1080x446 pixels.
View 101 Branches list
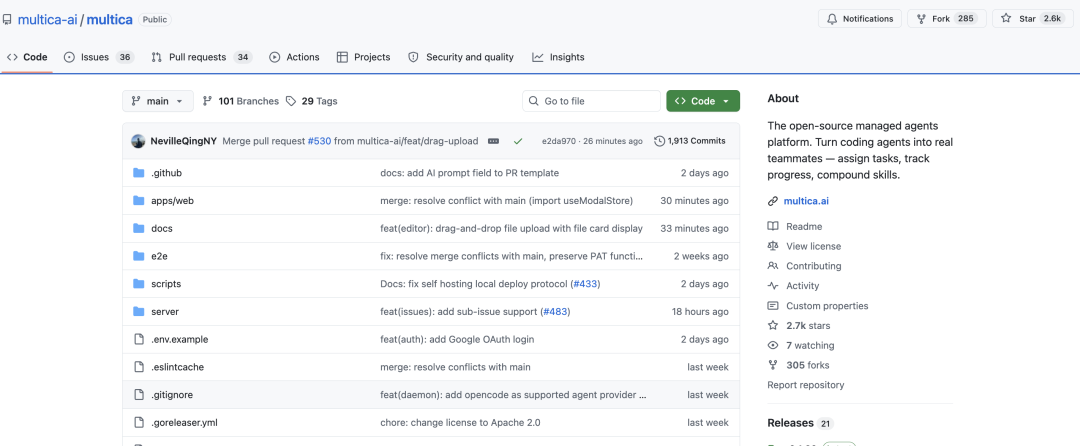click(x=240, y=101)
